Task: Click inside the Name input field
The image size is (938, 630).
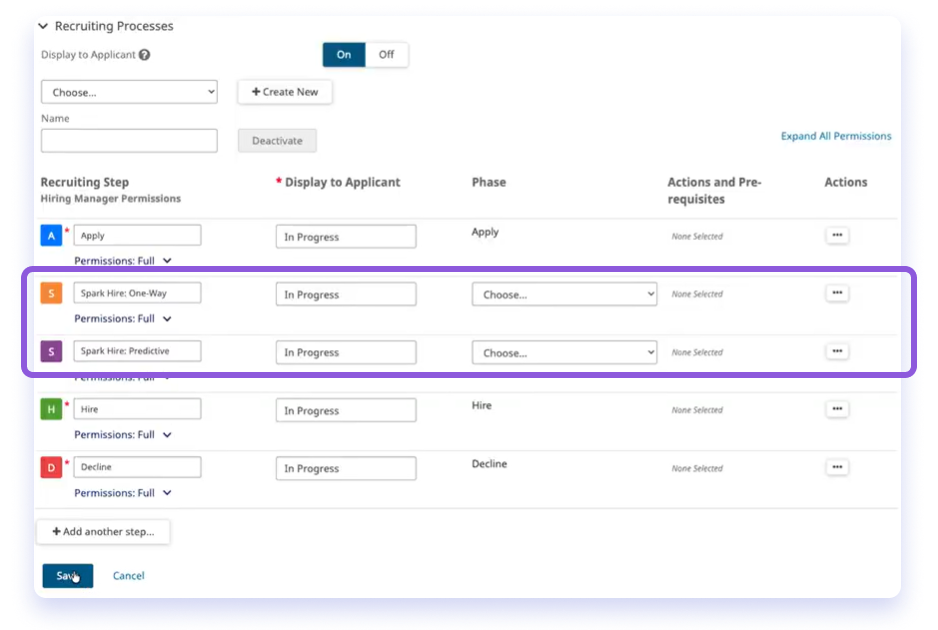Action: pos(129,140)
